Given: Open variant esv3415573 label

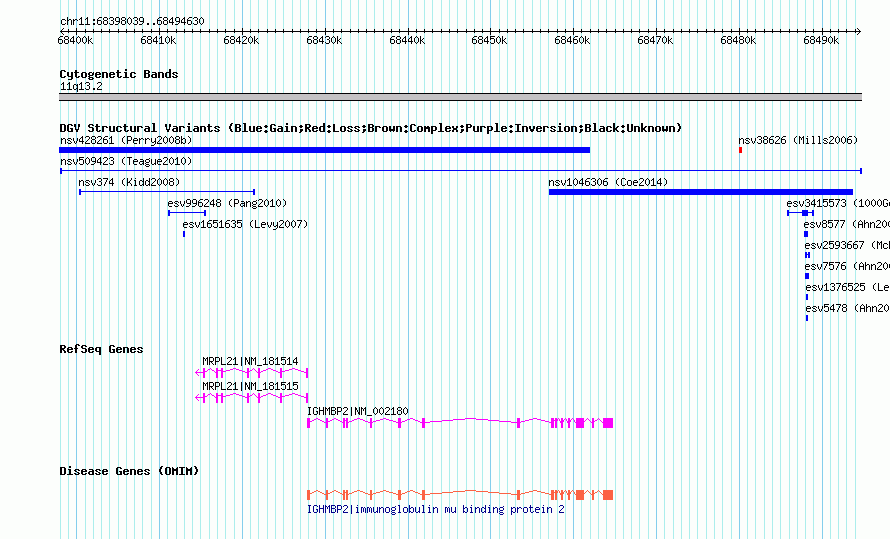Looking at the screenshot, I should pos(838,203).
